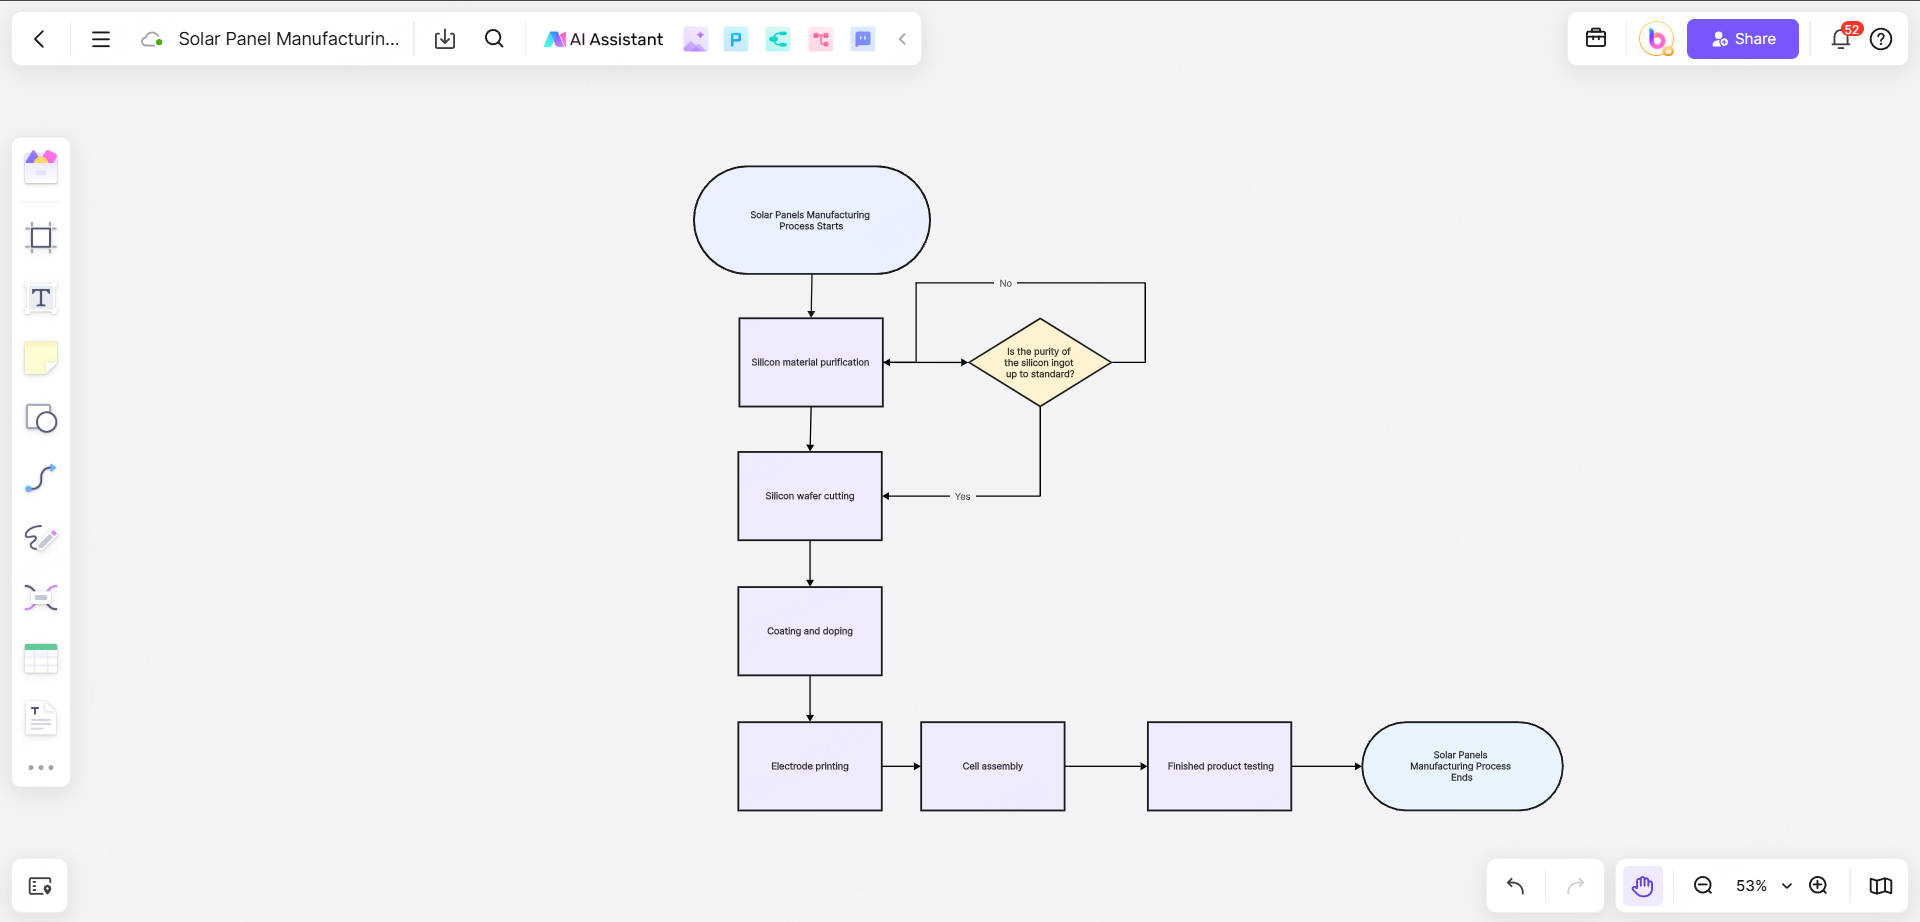Go back using the back arrow
The height and width of the screenshot is (922, 1920).
click(39, 39)
